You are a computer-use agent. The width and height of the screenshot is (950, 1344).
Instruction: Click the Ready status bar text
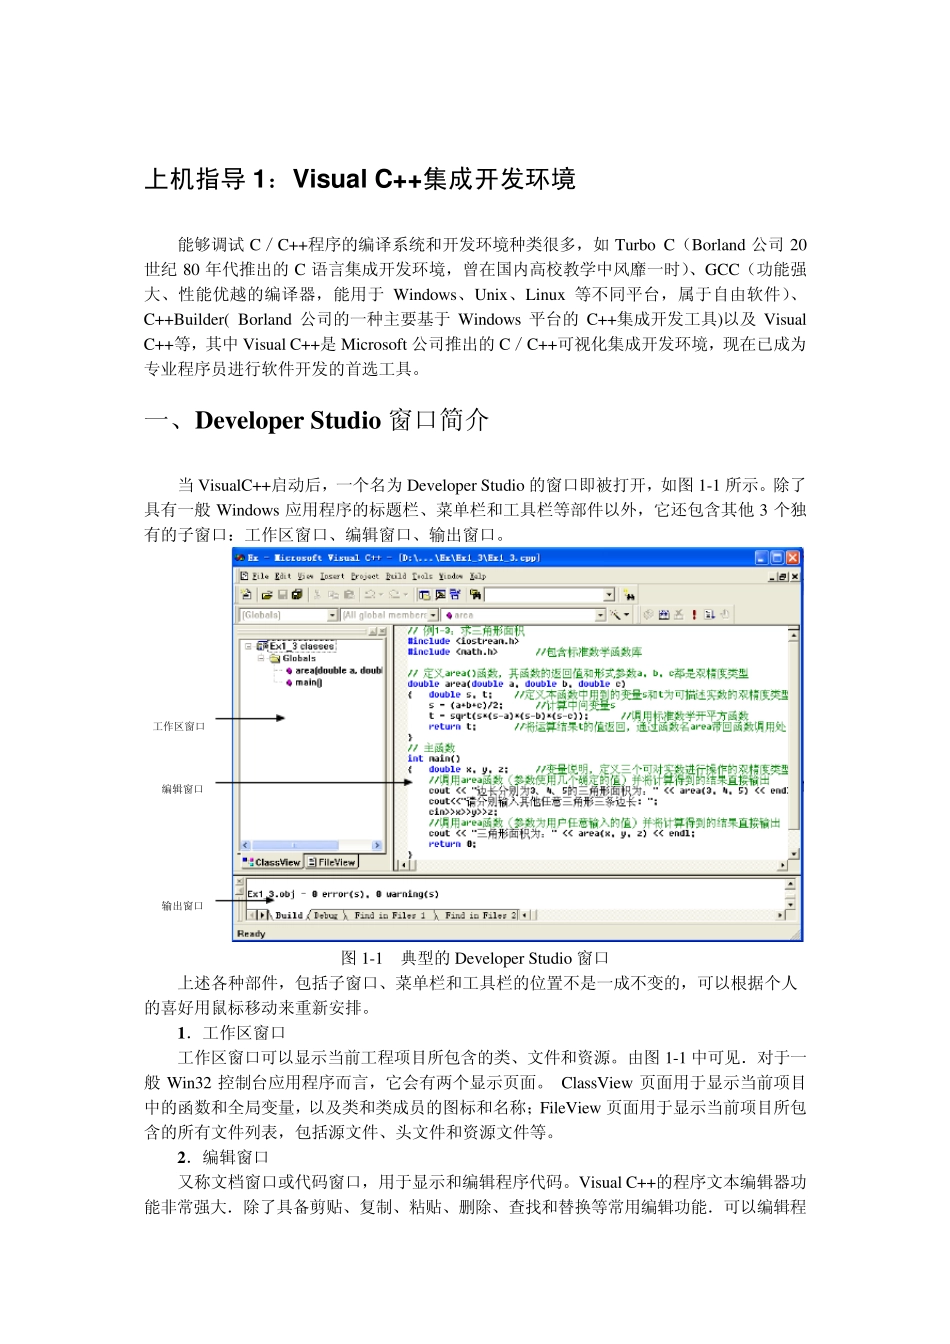[251, 934]
